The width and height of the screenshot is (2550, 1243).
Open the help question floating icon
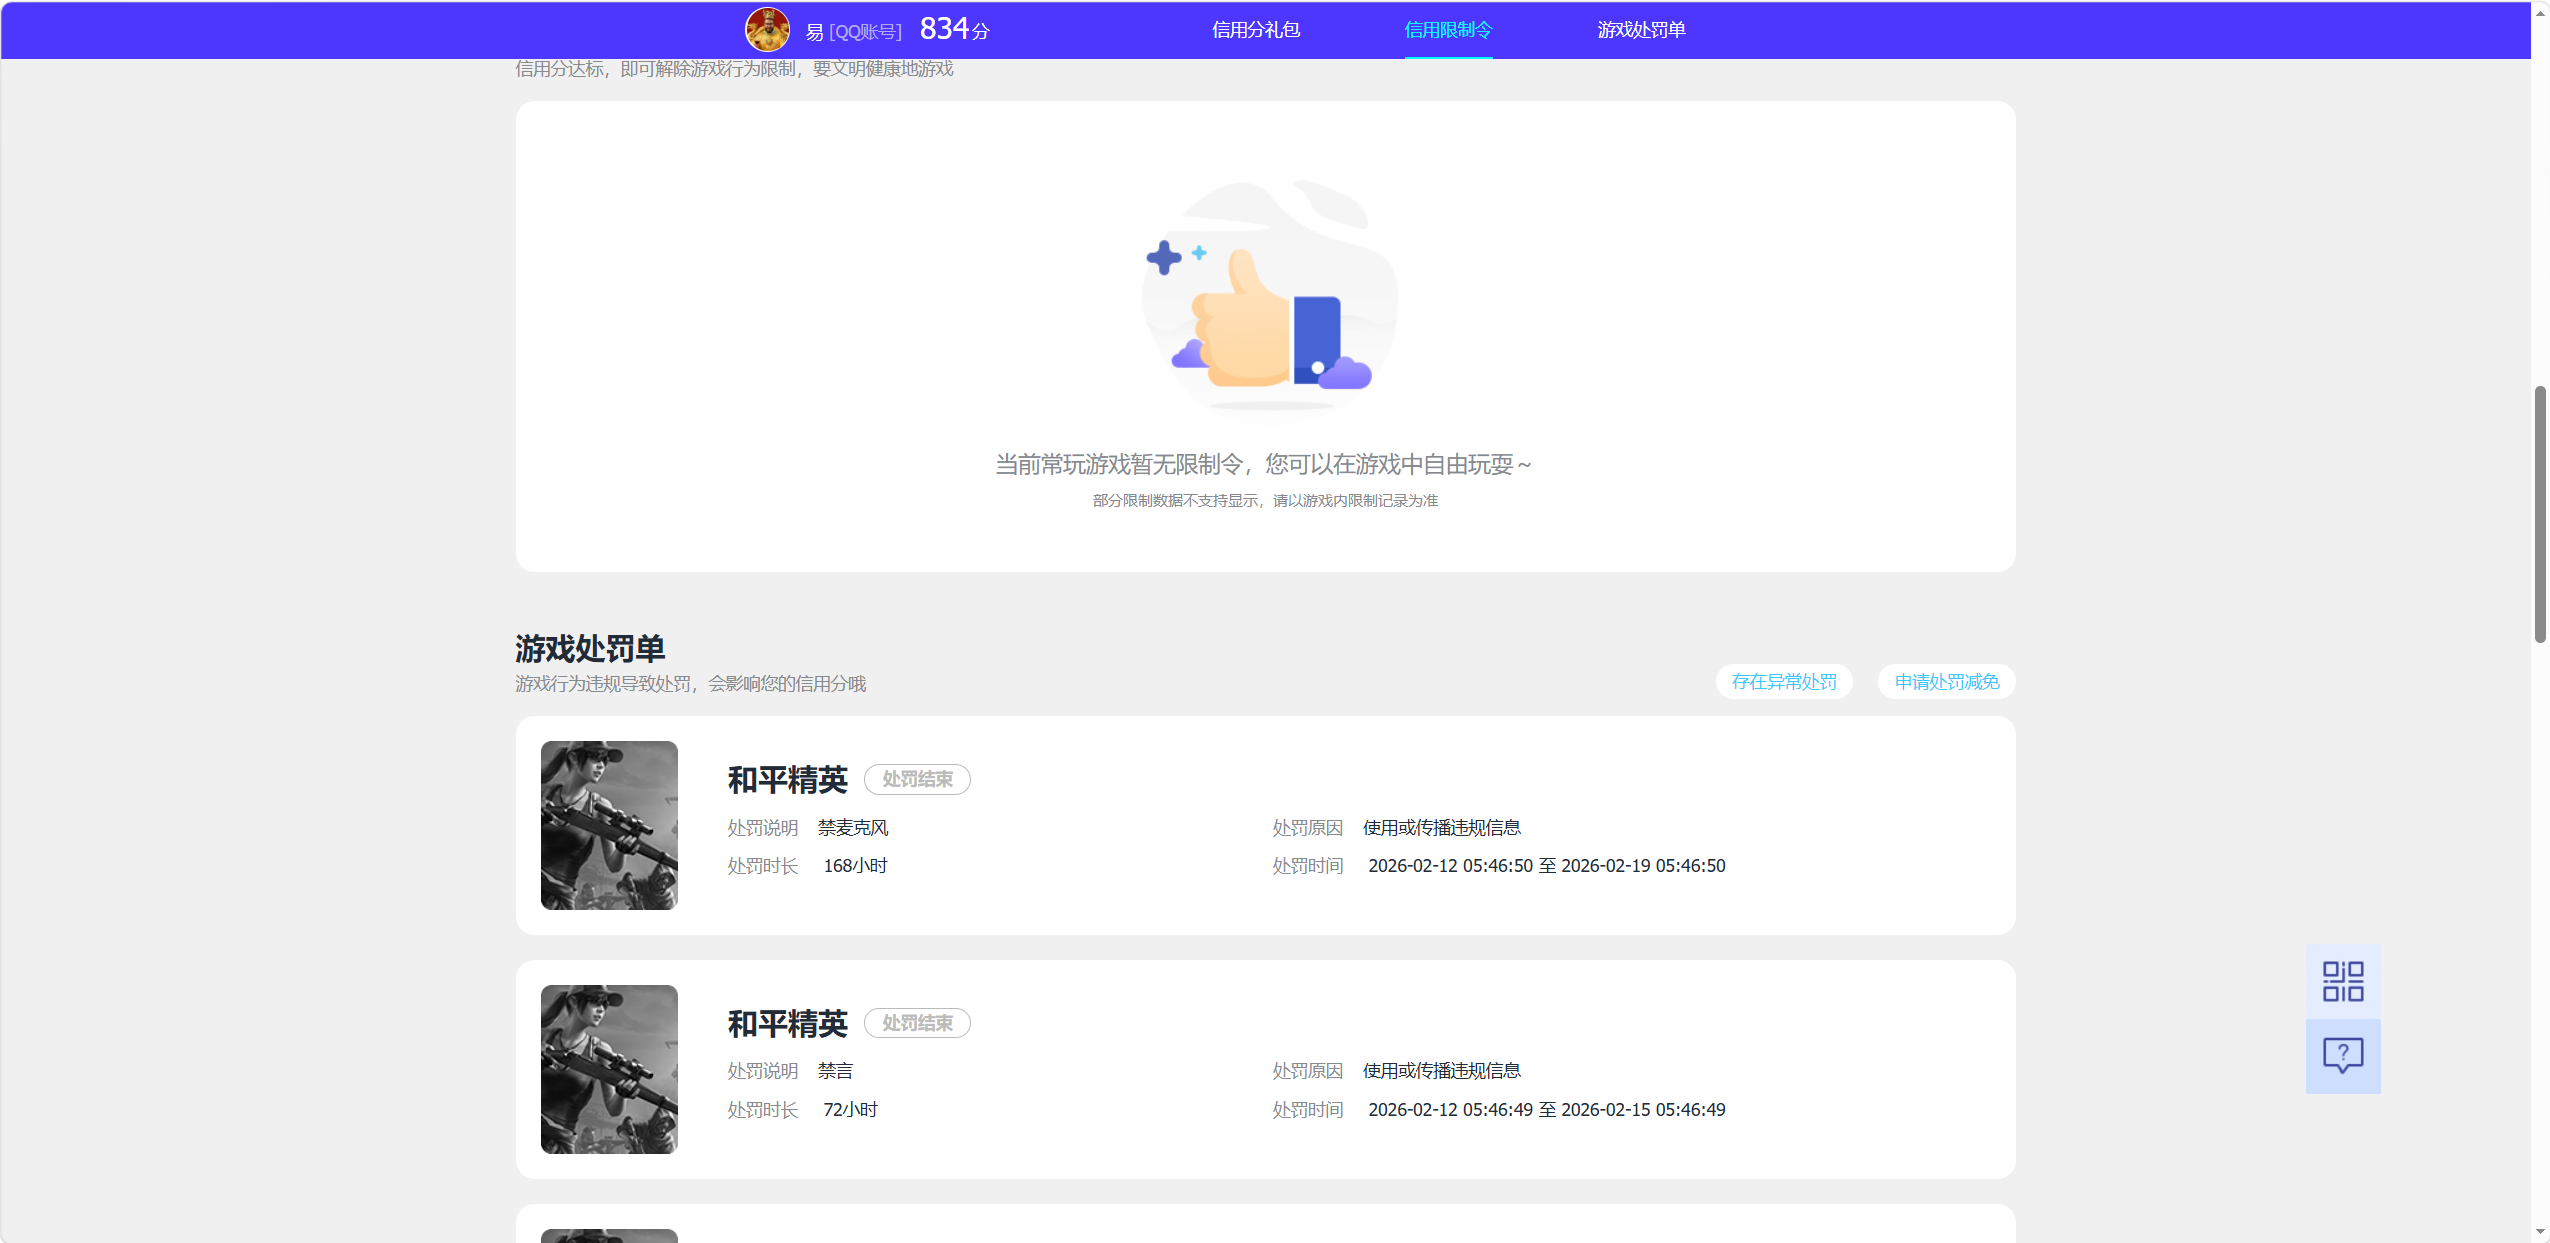coord(2342,1056)
